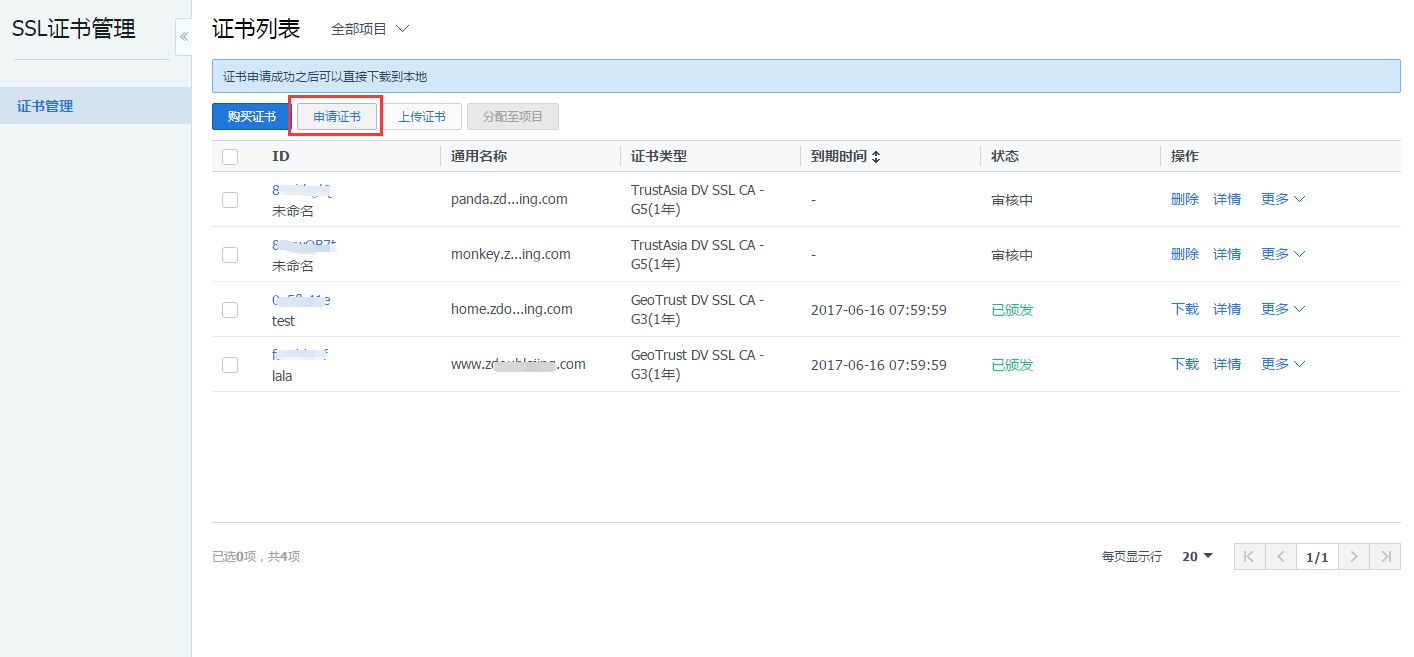Open the 全部项目 project dropdown

coord(370,29)
